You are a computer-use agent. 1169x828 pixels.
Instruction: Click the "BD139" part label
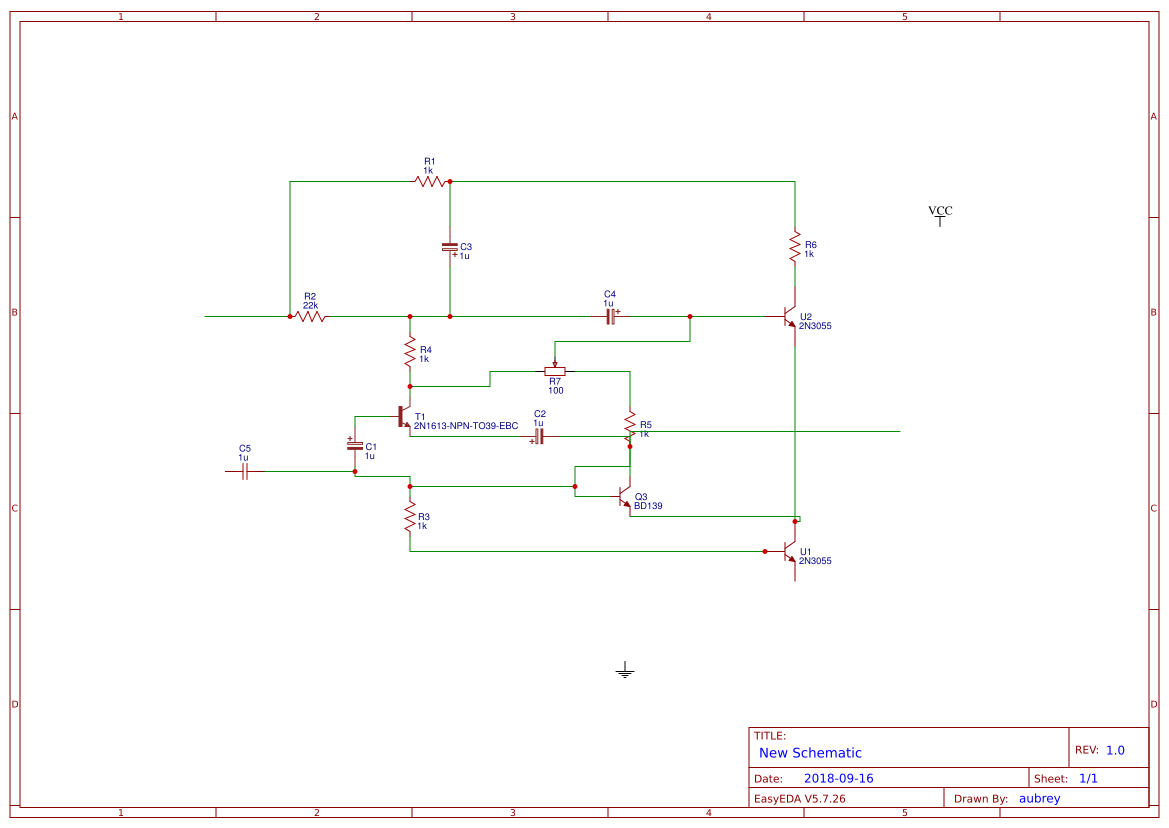[x=648, y=506]
